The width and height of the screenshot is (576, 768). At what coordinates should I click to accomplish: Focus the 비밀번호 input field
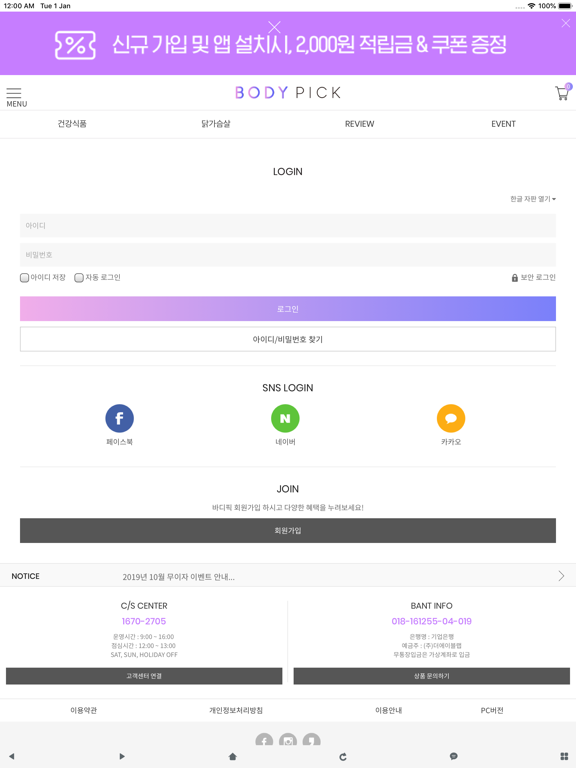click(x=288, y=255)
